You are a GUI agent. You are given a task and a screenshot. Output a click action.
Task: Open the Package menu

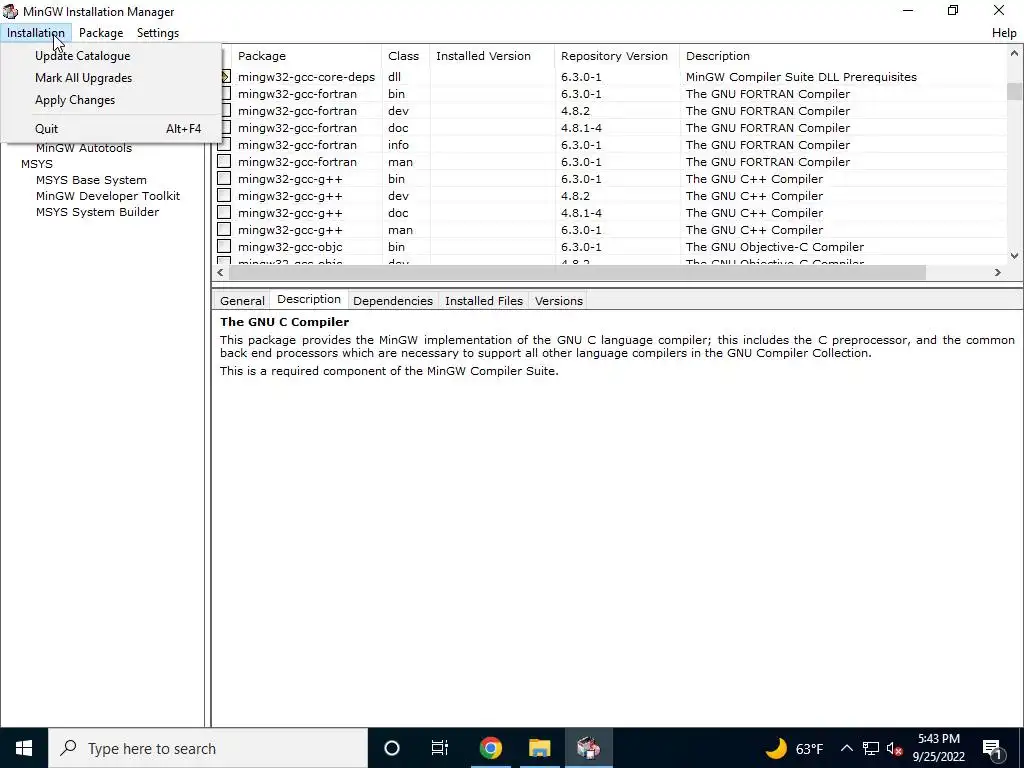coord(101,33)
